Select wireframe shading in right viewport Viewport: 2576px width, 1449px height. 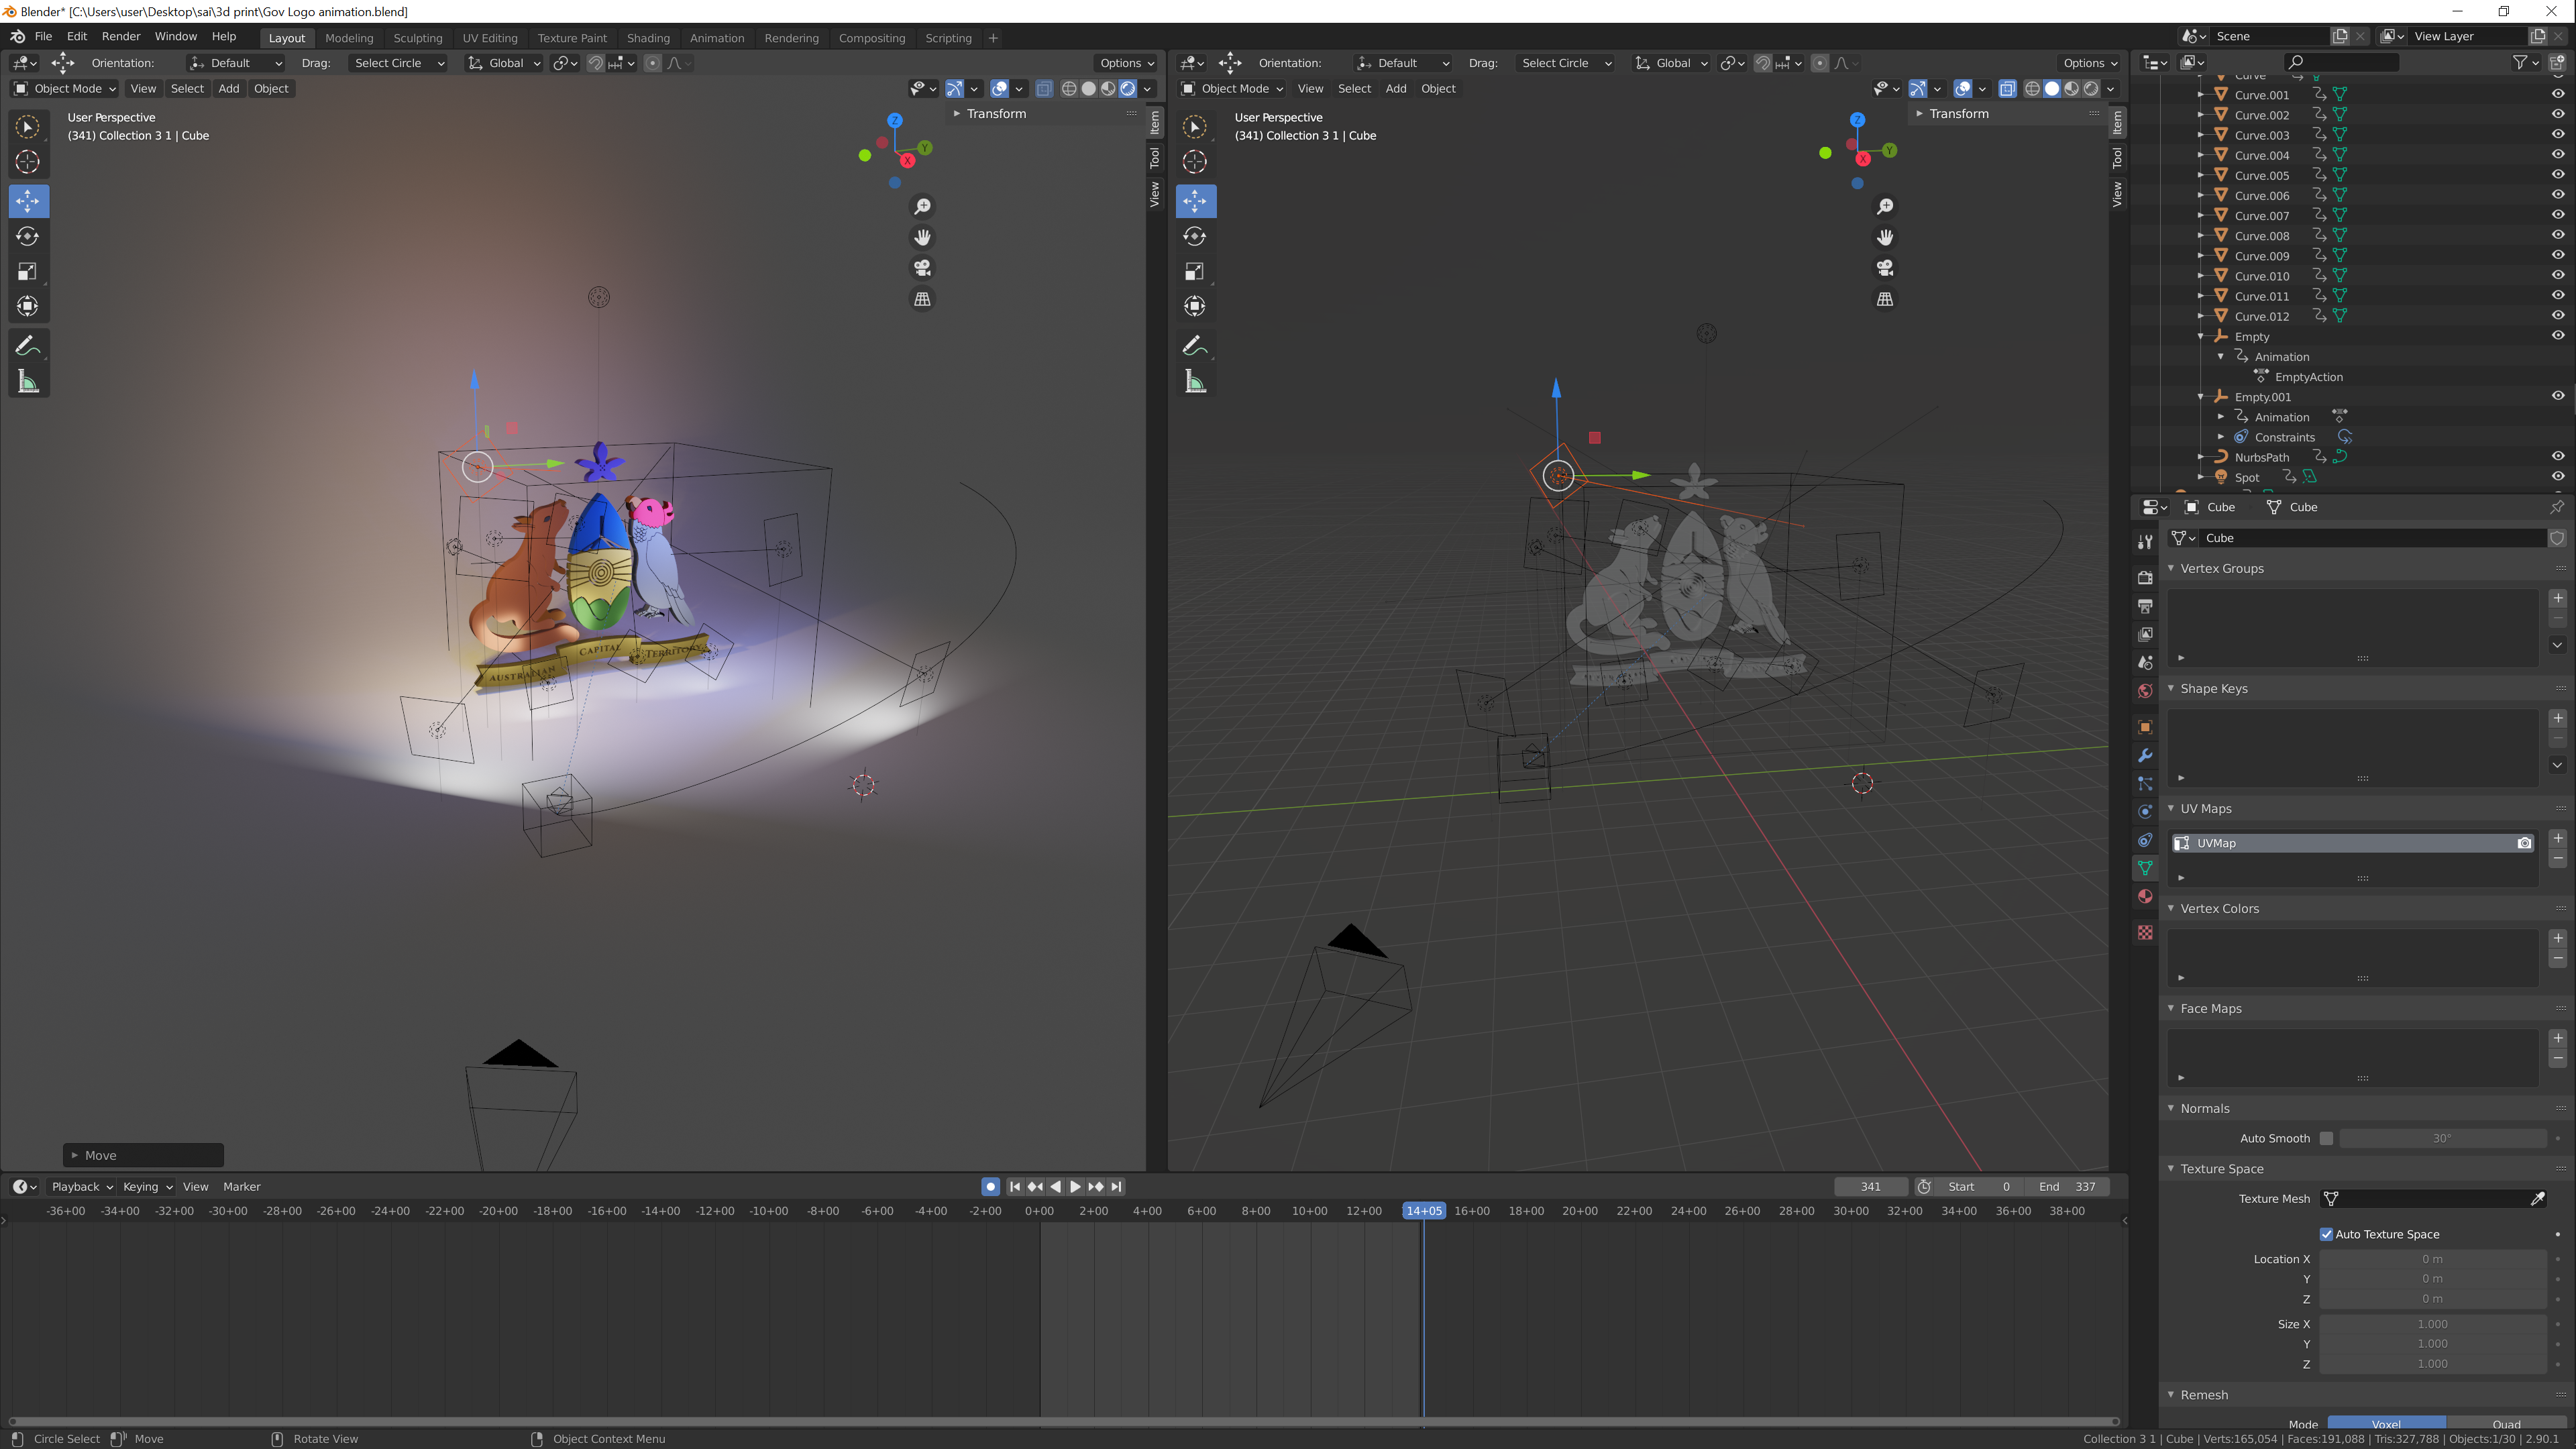(2032, 89)
